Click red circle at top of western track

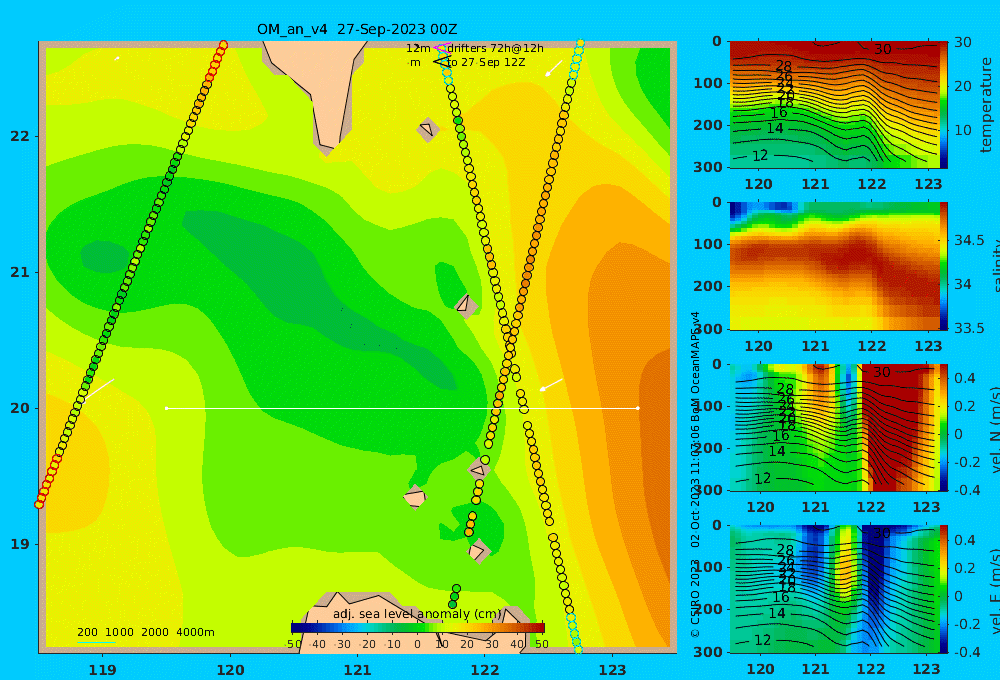(223, 45)
